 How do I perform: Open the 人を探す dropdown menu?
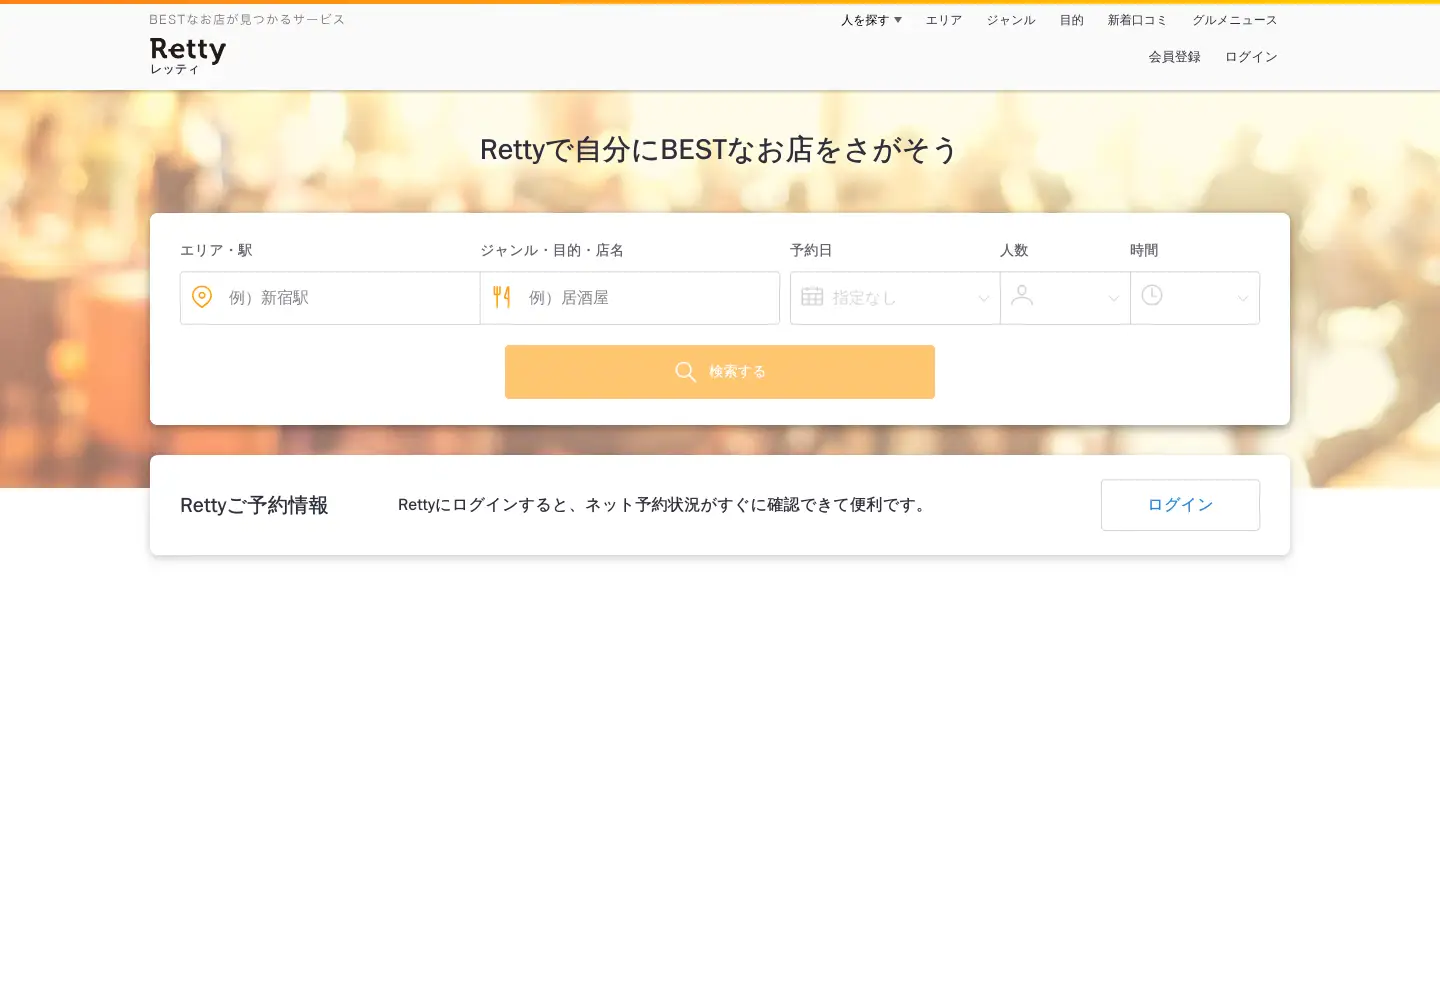pyautogui.click(x=871, y=20)
